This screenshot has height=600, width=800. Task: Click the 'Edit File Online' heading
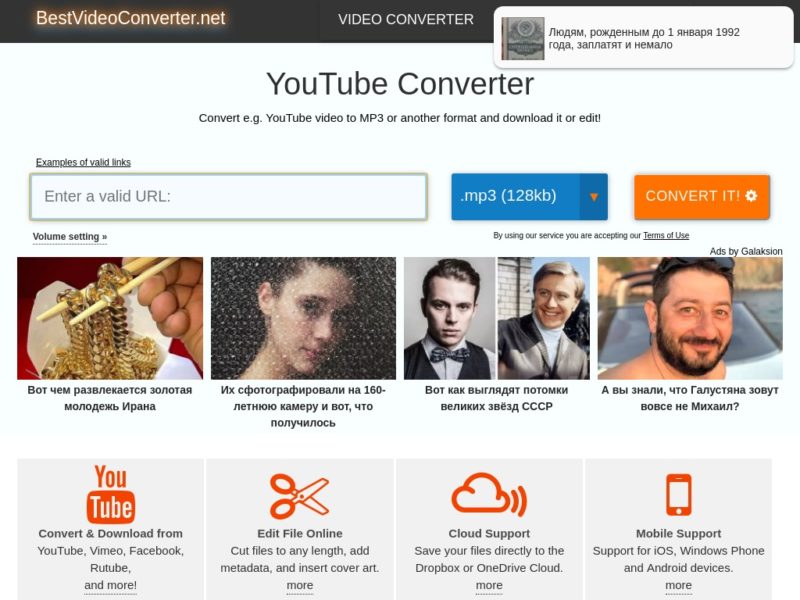299,534
